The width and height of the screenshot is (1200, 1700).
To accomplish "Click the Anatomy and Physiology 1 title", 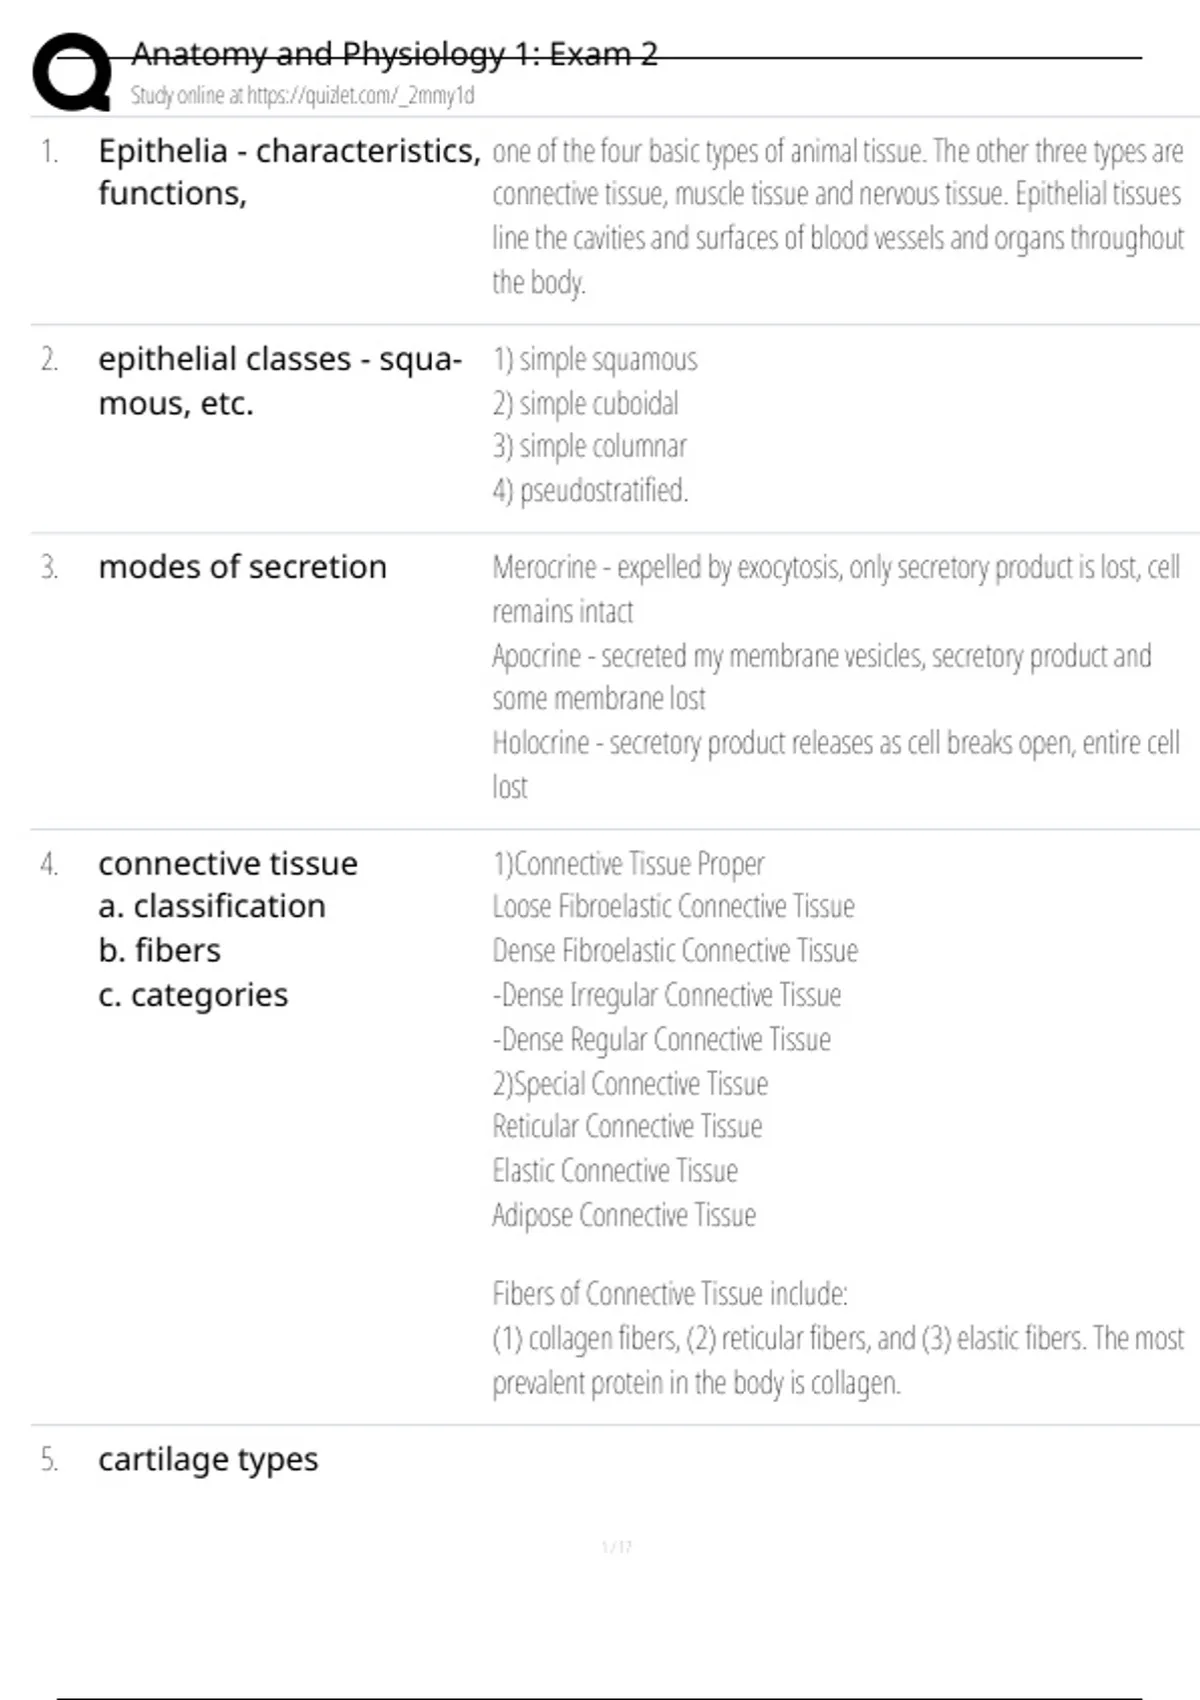I will 394,54.
